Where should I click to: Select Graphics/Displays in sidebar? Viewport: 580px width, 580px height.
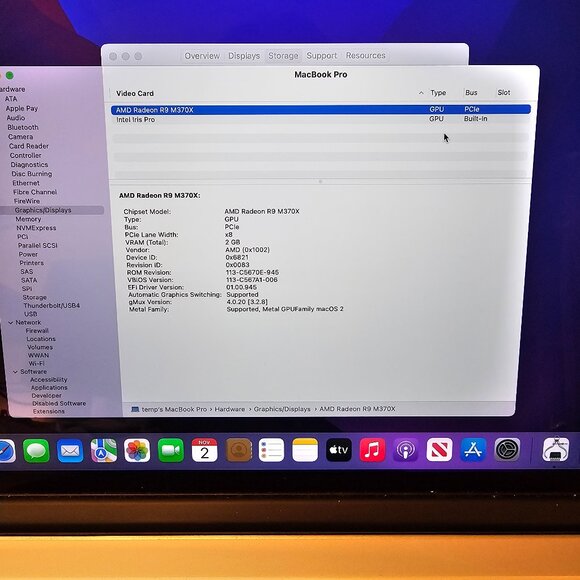pyautogui.click(x=52, y=210)
